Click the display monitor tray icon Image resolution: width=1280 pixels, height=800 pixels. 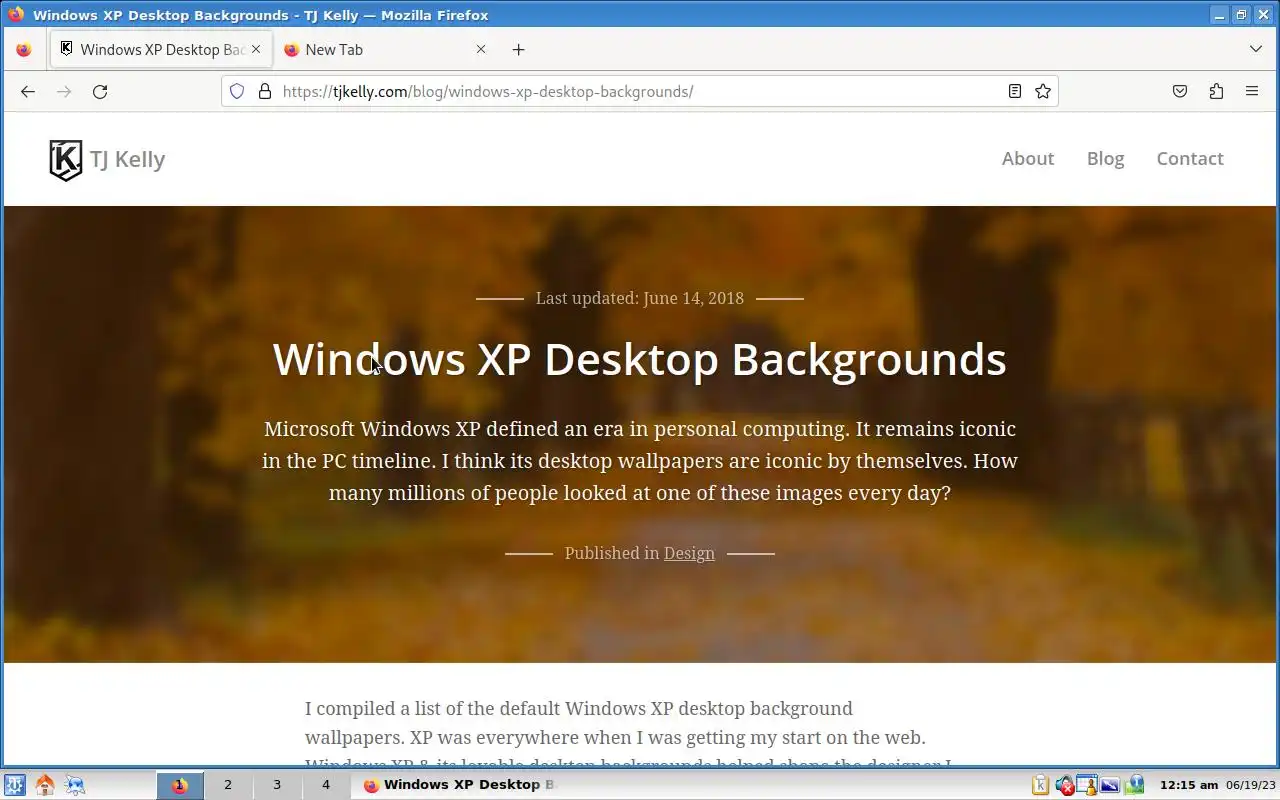(x=1110, y=785)
